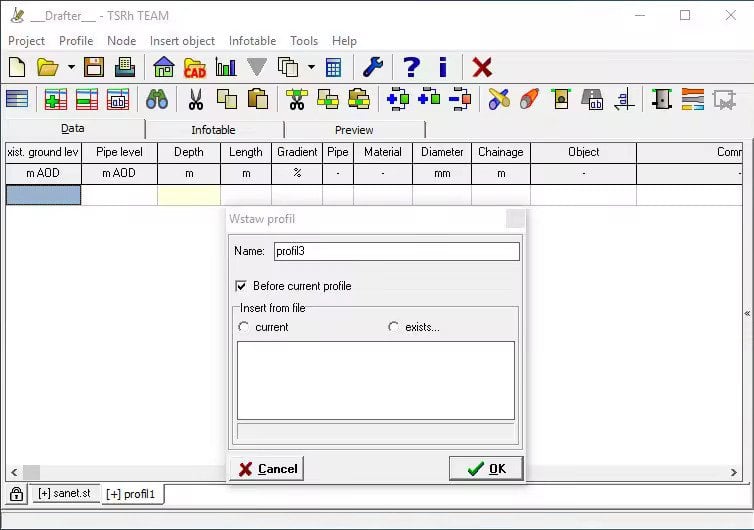
Task: Click the Name input field
Action: pyautogui.click(x=396, y=251)
